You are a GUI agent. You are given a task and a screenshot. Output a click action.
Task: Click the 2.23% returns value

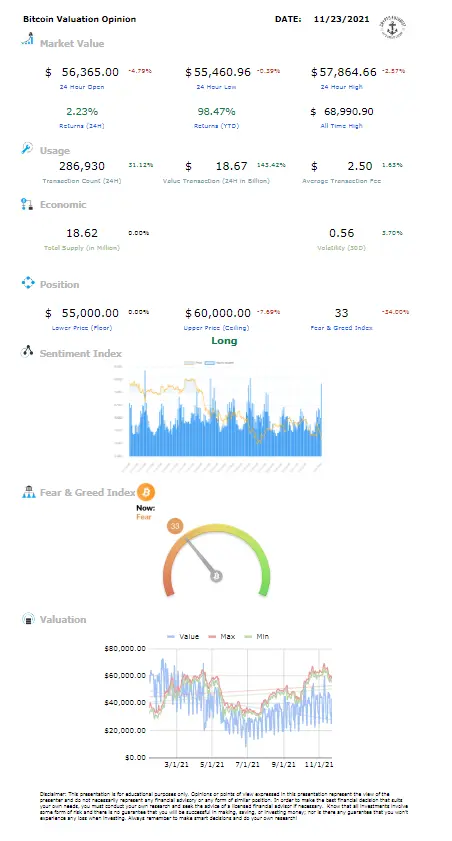(82, 112)
